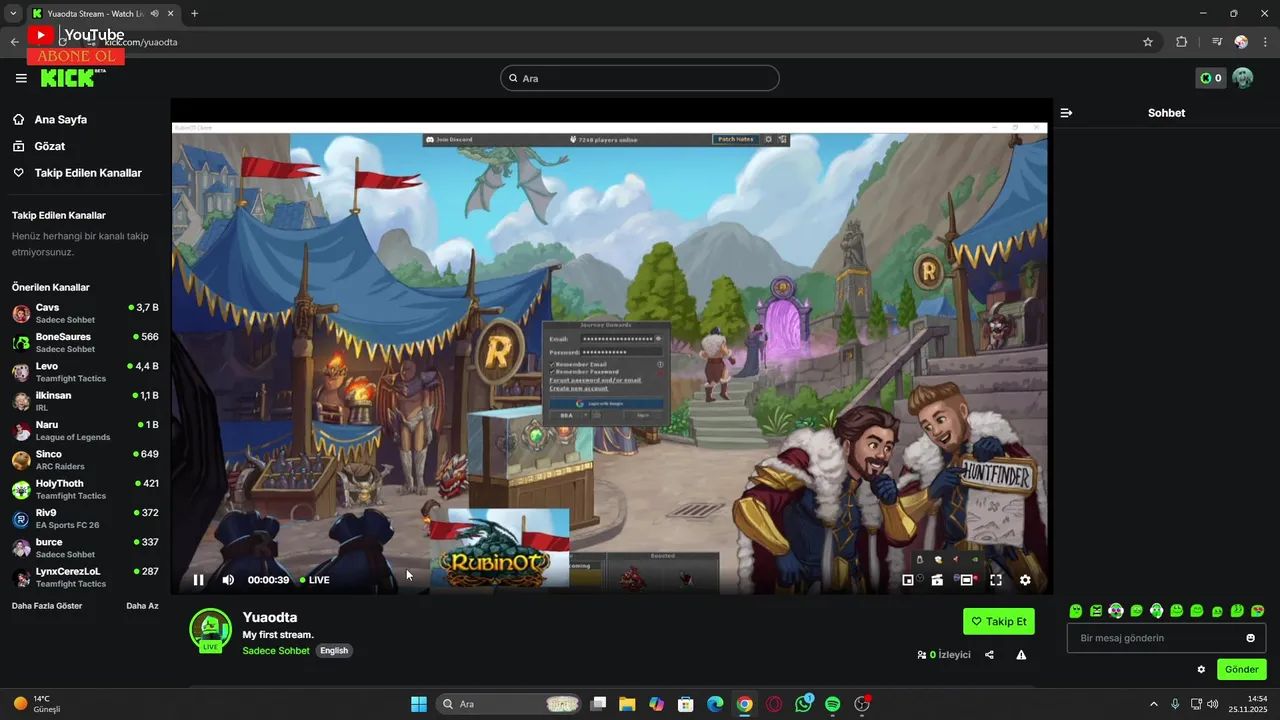Open WhatsApp from the taskbar
Image resolution: width=1280 pixels, height=720 pixels.
[804, 704]
